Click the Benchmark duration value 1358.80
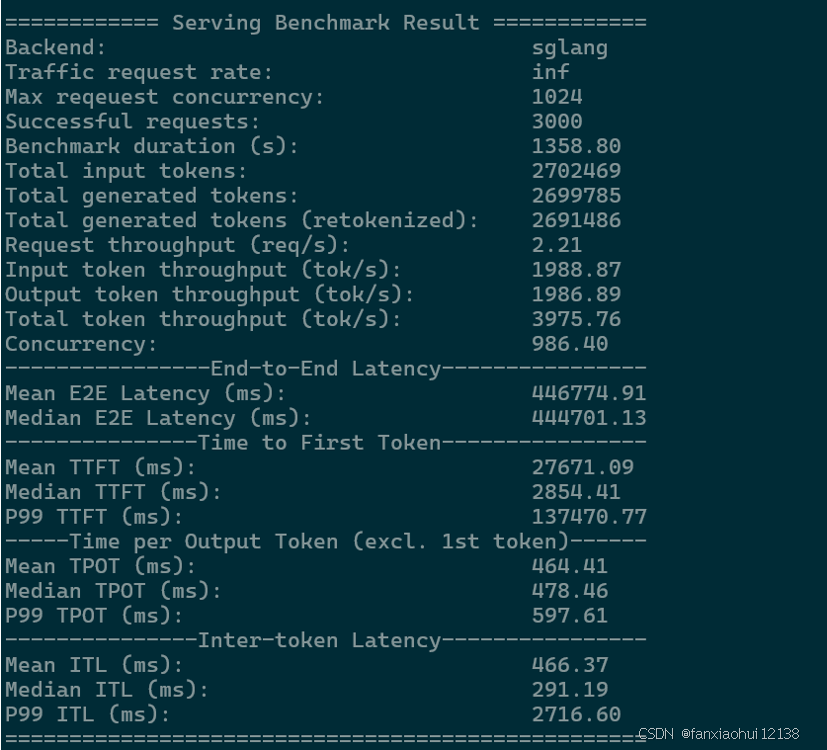Image resolution: width=827 pixels, height=750 pixels. pyautogui.click(x=576, y=146)
